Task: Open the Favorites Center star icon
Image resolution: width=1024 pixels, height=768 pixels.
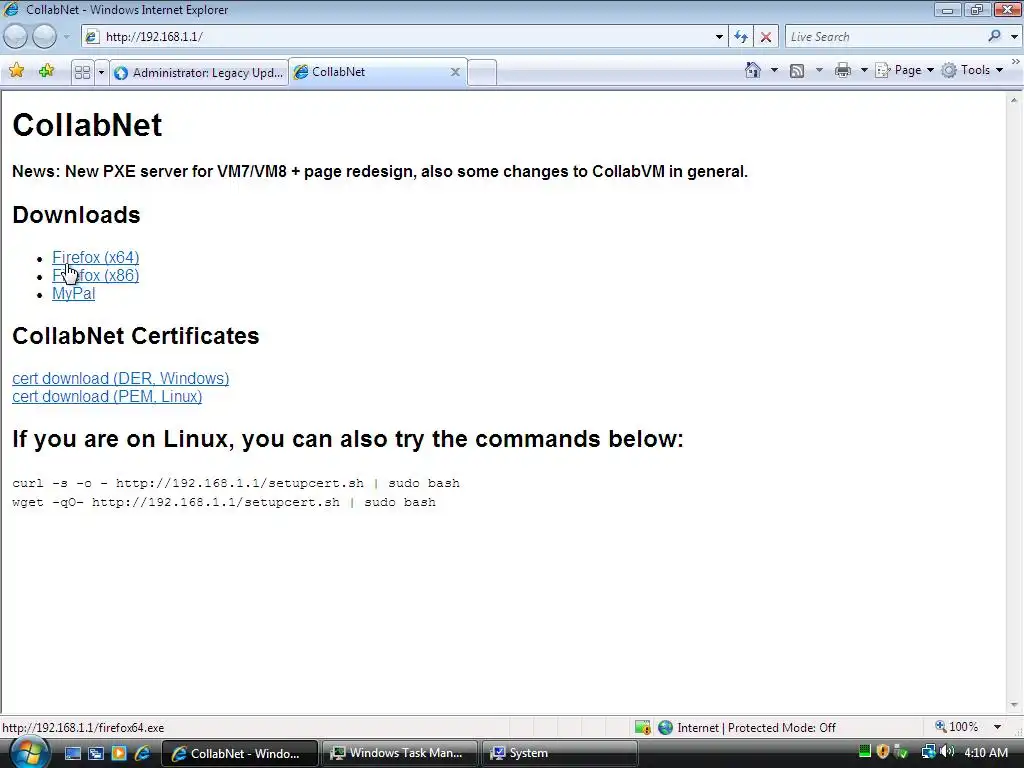Action: (x=17, y=71)
